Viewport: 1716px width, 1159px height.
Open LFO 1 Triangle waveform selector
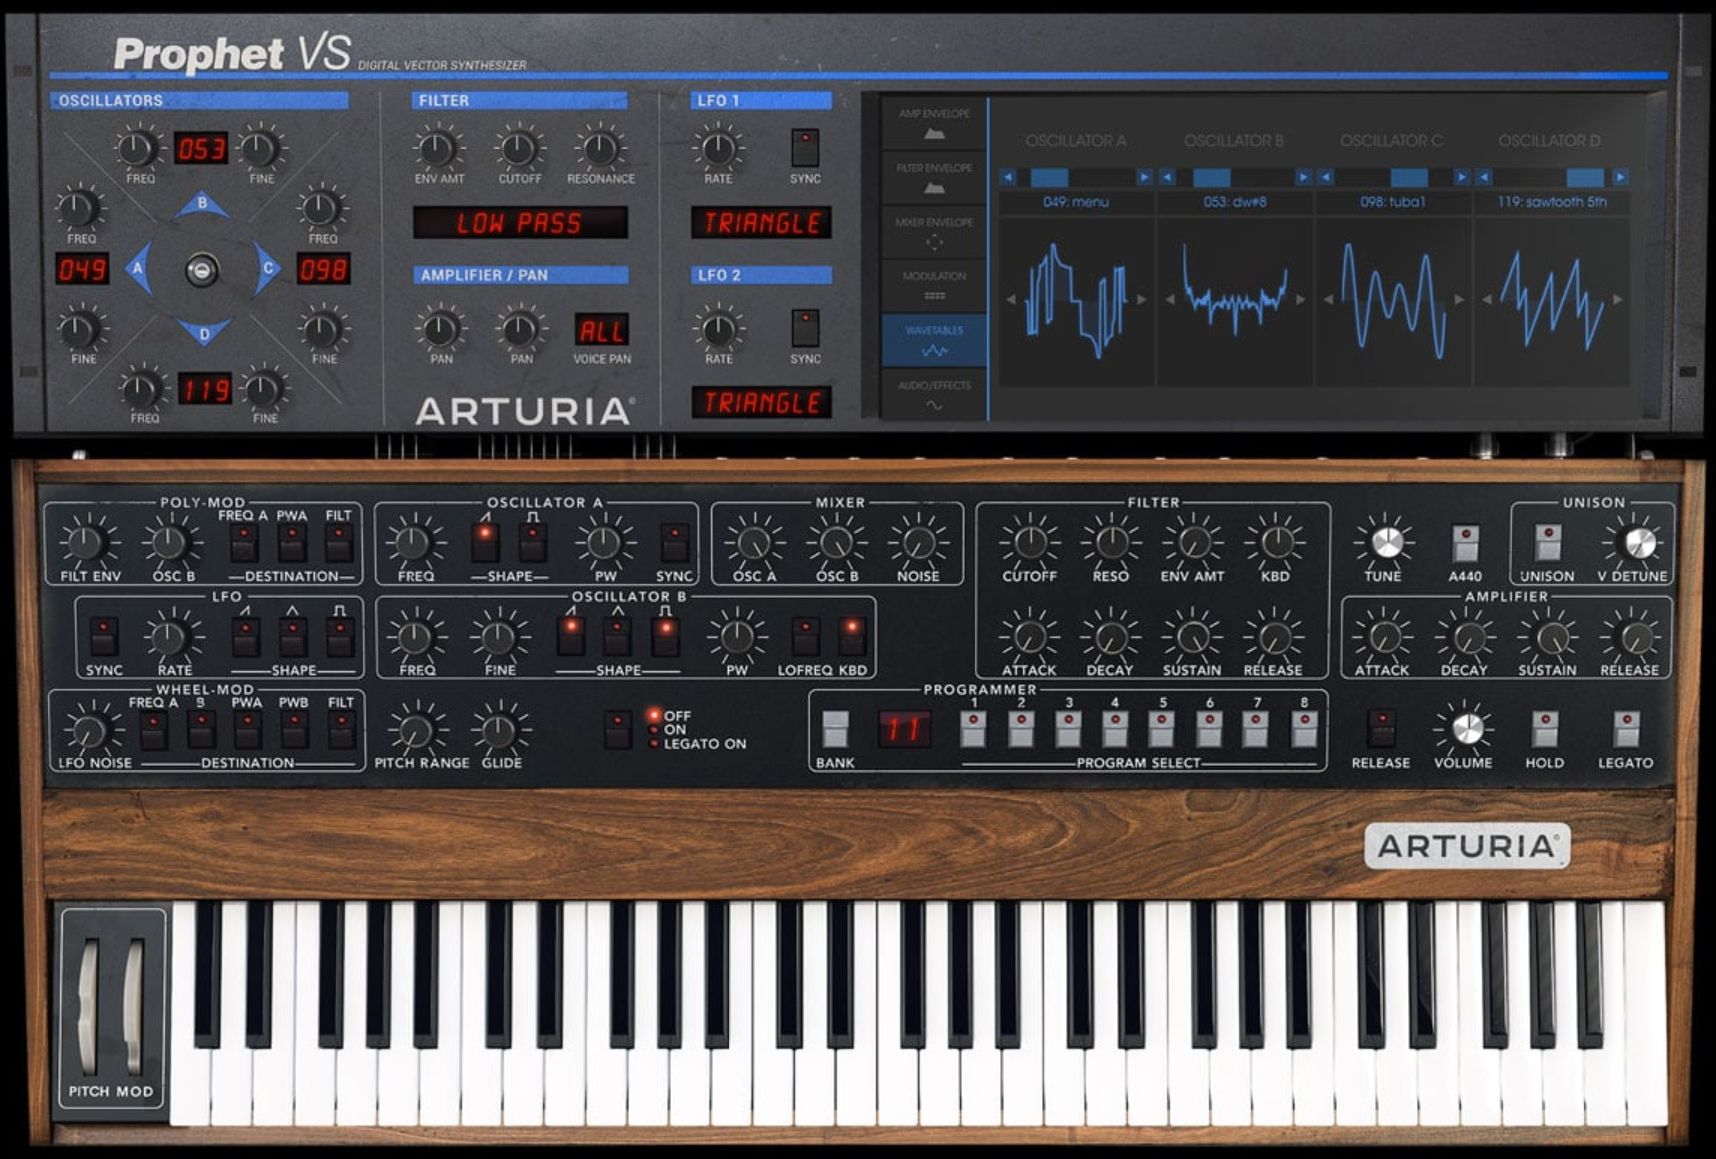point(762,222)
